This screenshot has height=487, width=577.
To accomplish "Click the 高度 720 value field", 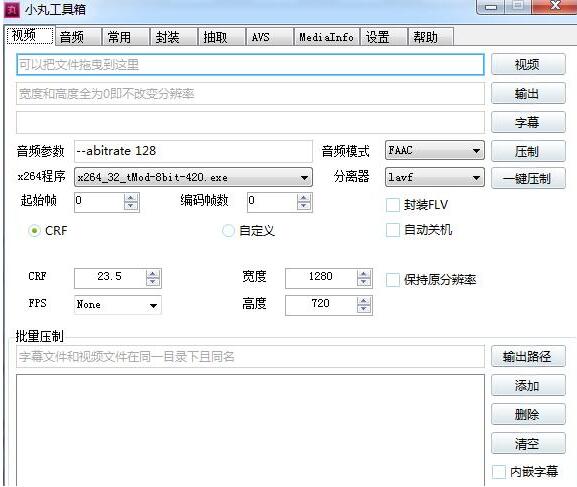I will click(321, 305).
